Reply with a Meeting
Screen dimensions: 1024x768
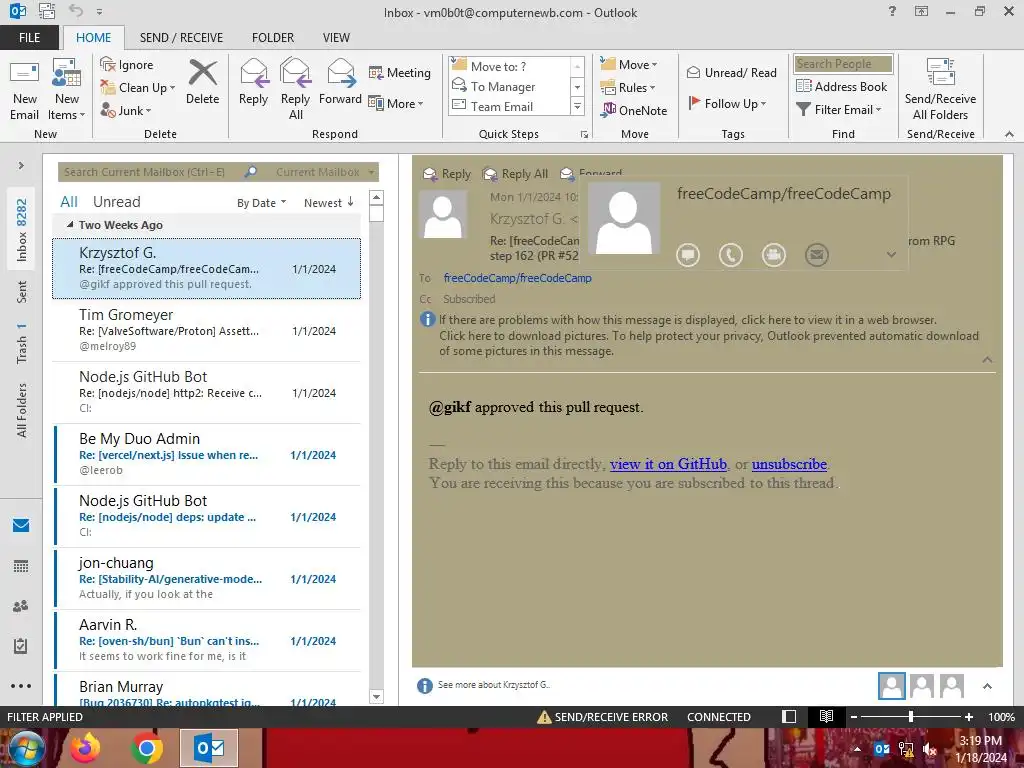[x=400, y=72]
